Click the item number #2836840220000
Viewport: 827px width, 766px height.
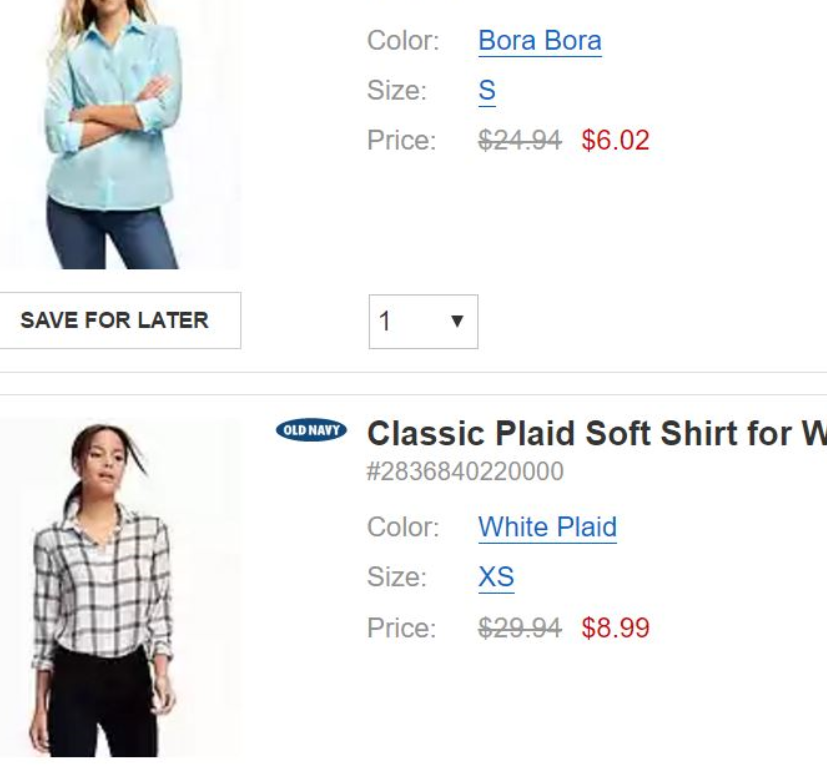pos(465,471)
